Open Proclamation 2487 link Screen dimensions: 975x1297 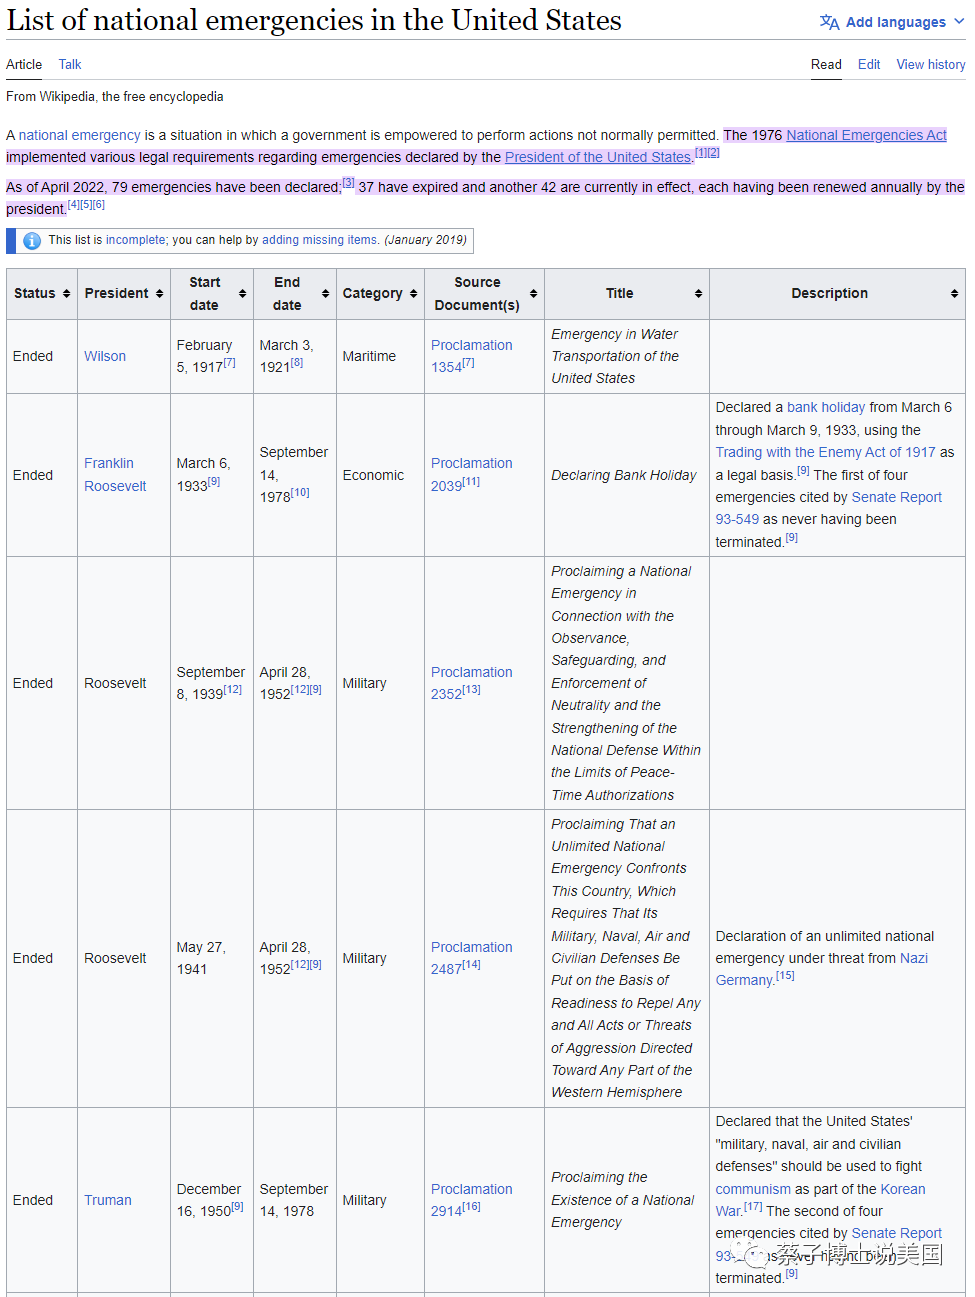point(471,958)
